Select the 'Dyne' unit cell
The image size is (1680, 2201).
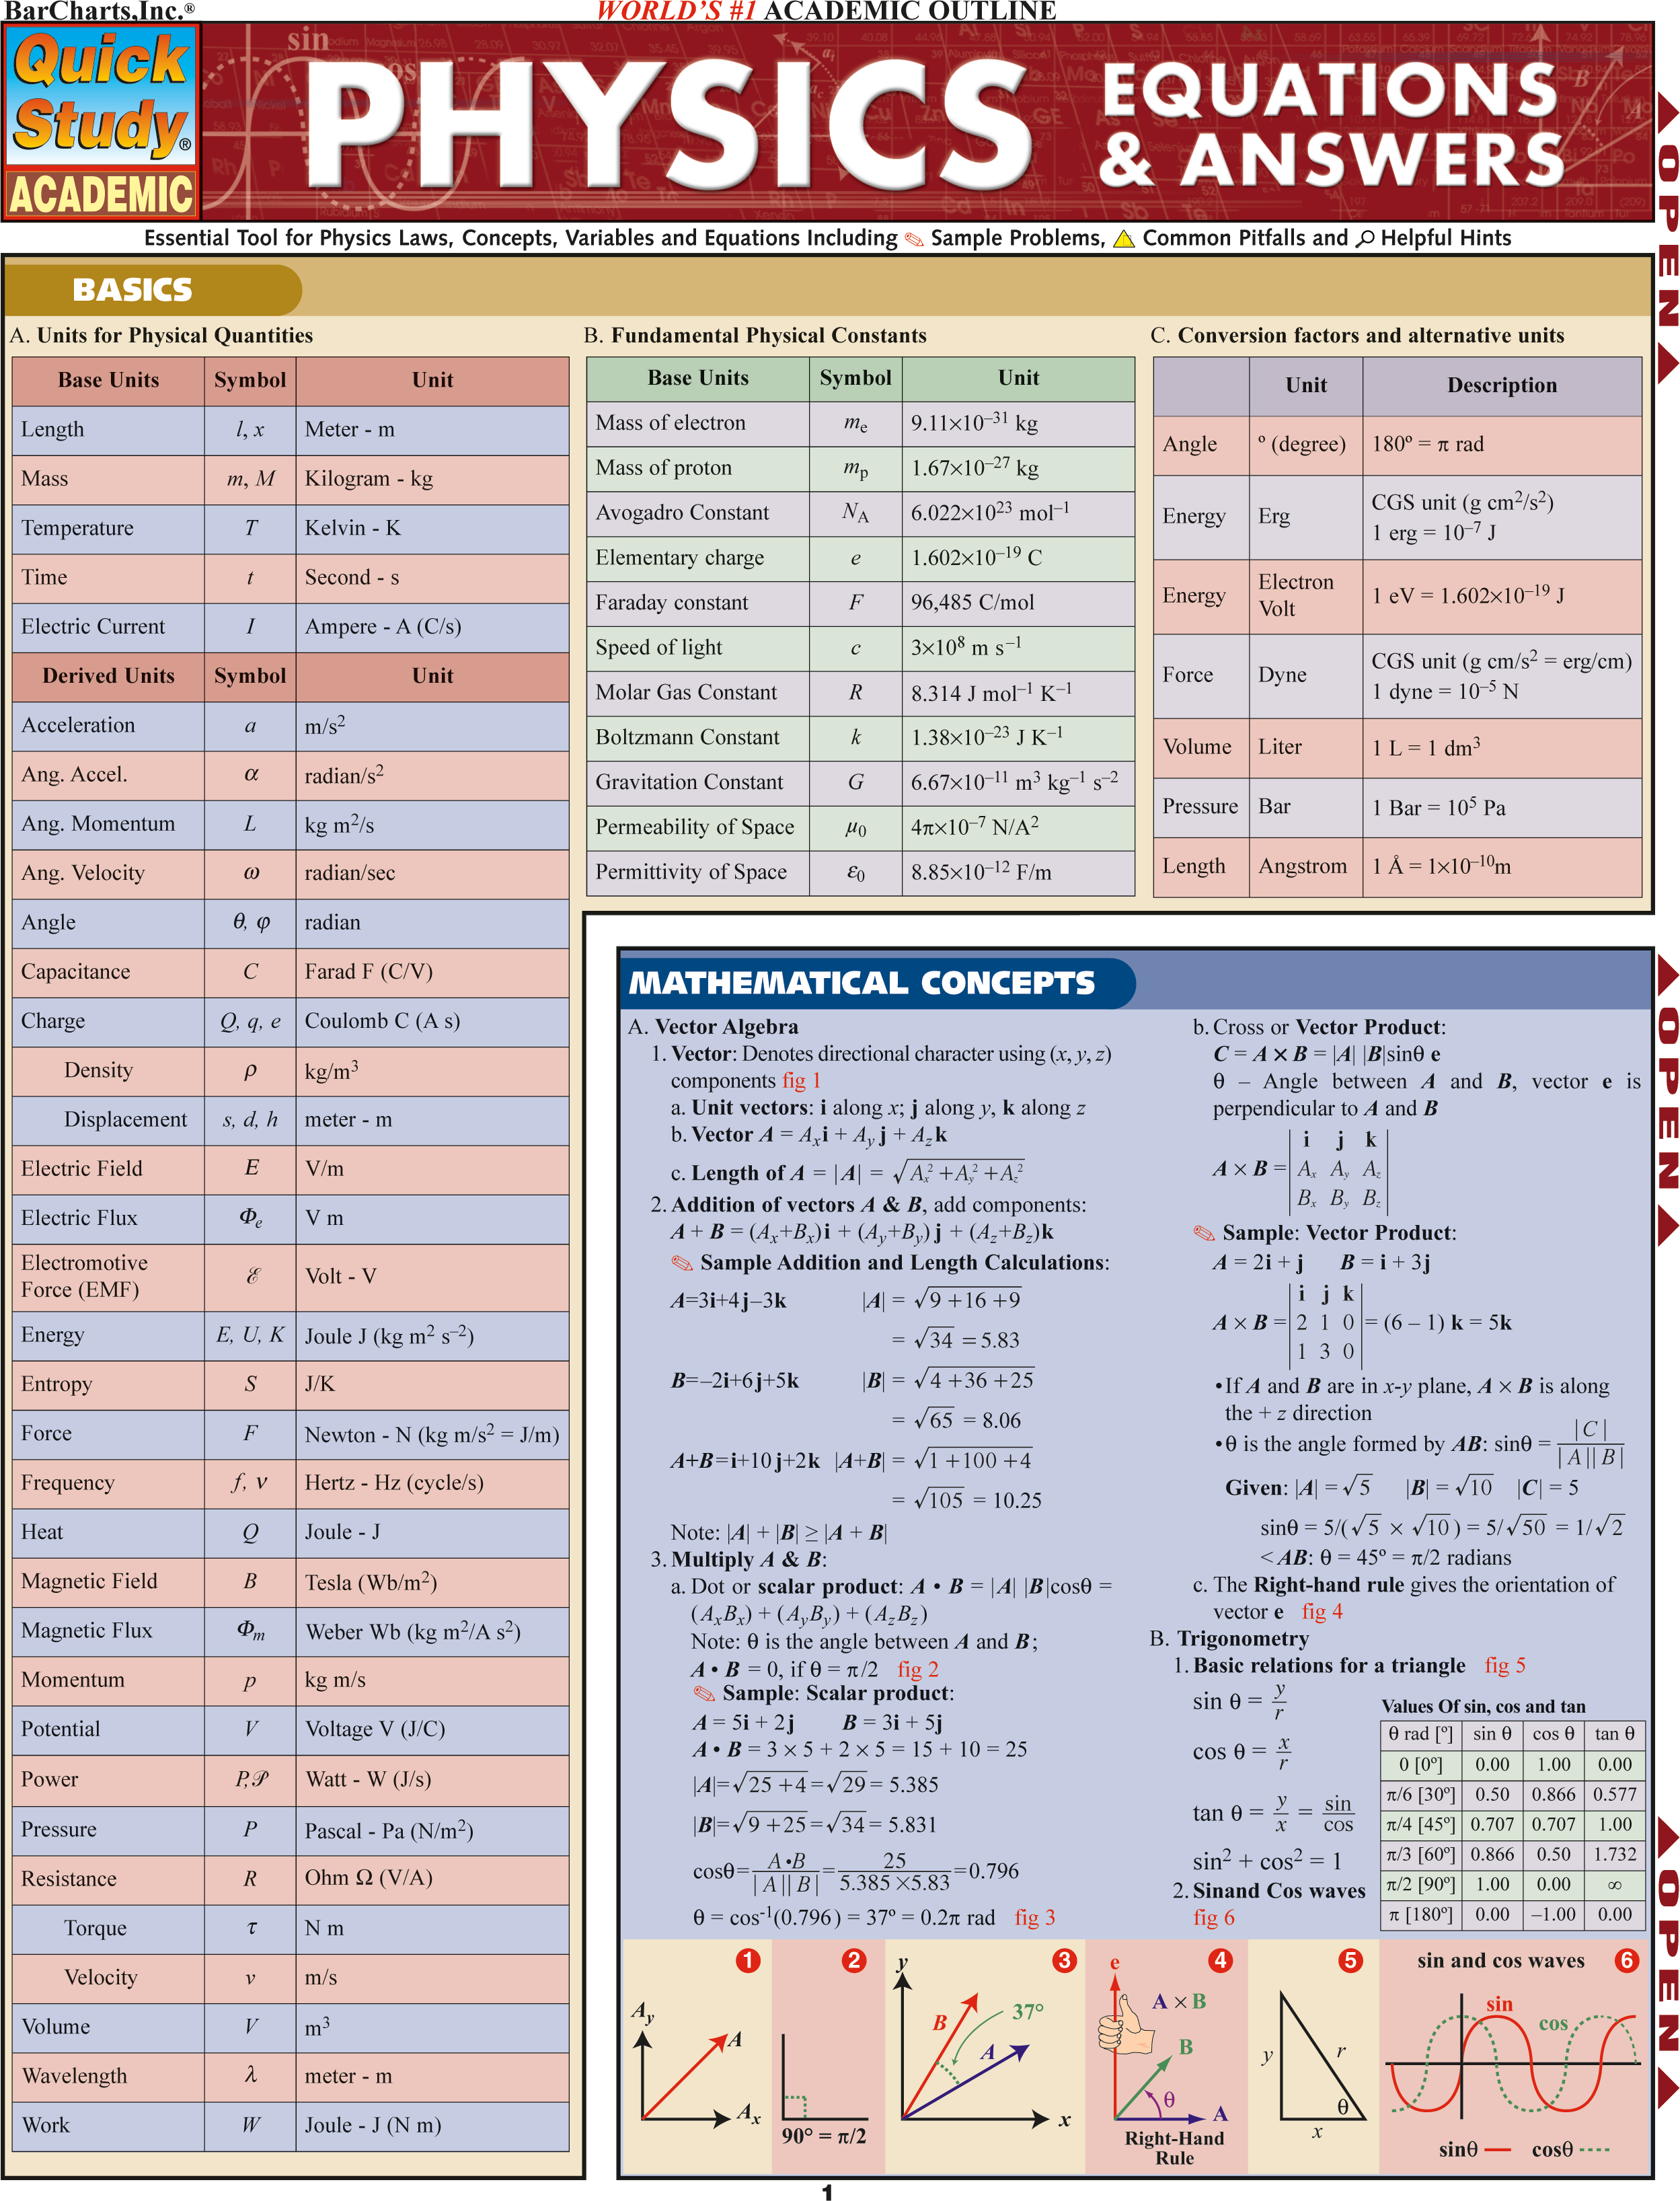click(x=1305, y=675)
